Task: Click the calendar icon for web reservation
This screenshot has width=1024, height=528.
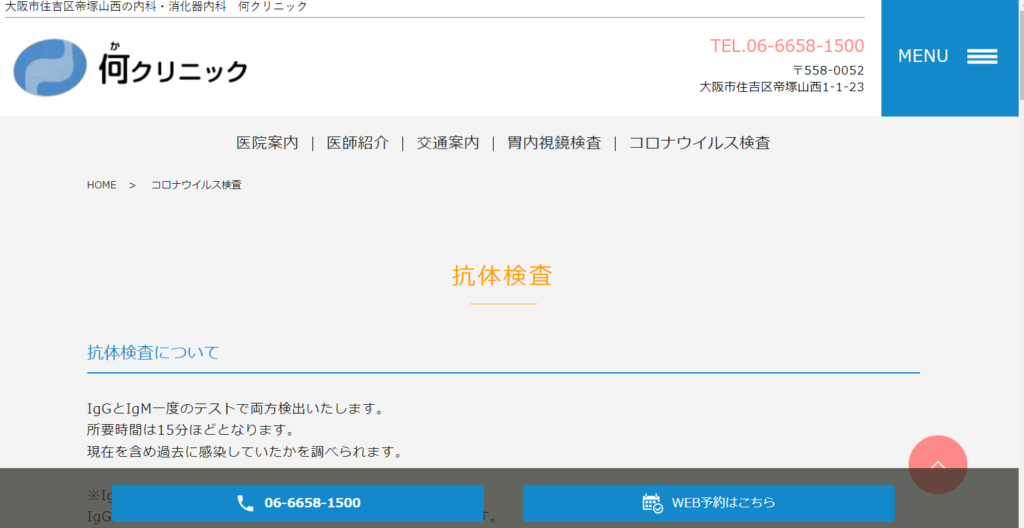Action: pyautogui.click(x=652, y=503)
